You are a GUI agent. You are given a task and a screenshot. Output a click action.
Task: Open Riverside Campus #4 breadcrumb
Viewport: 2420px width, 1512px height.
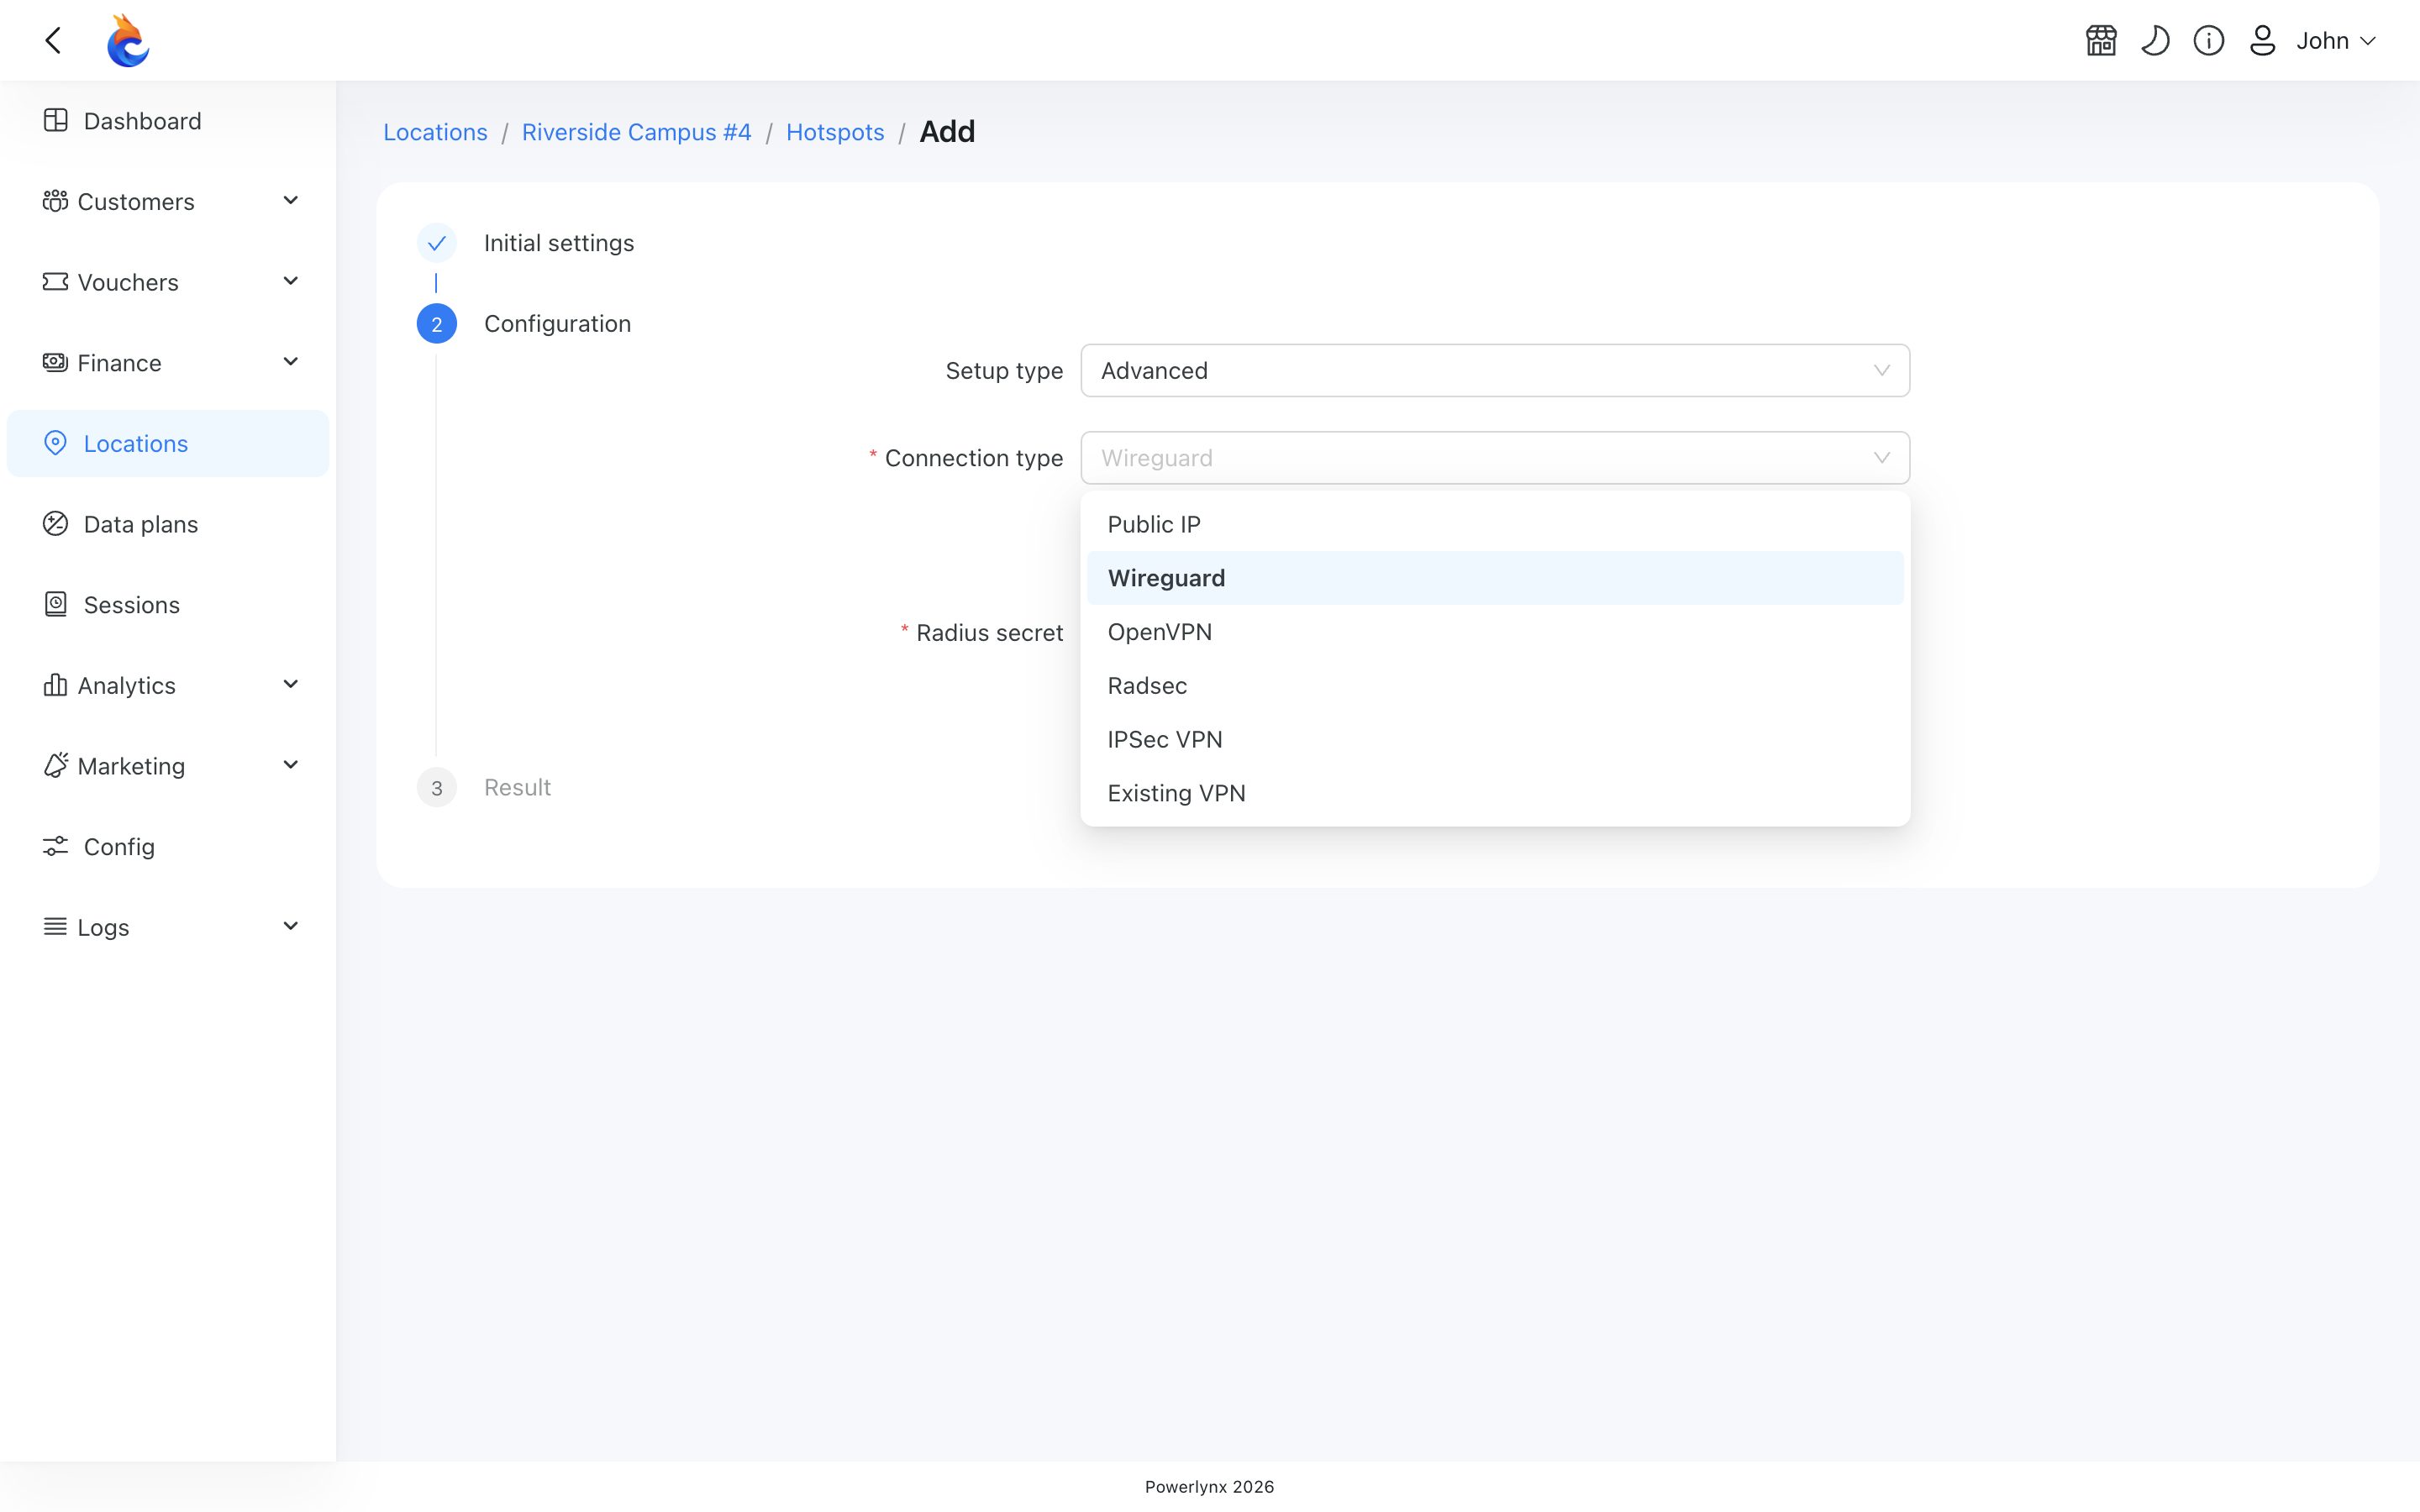636,132
